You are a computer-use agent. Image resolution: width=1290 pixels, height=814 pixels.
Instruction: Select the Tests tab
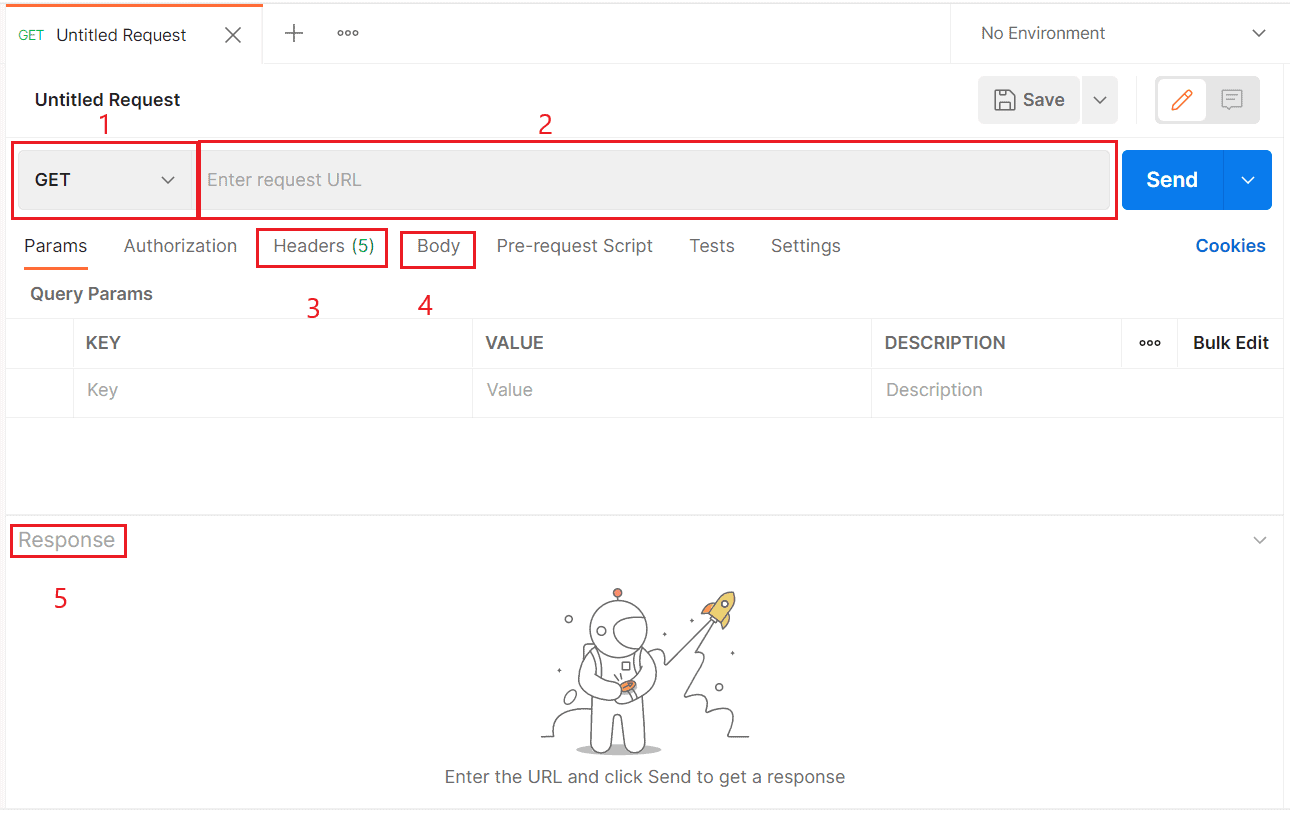[x=712, y=246]
